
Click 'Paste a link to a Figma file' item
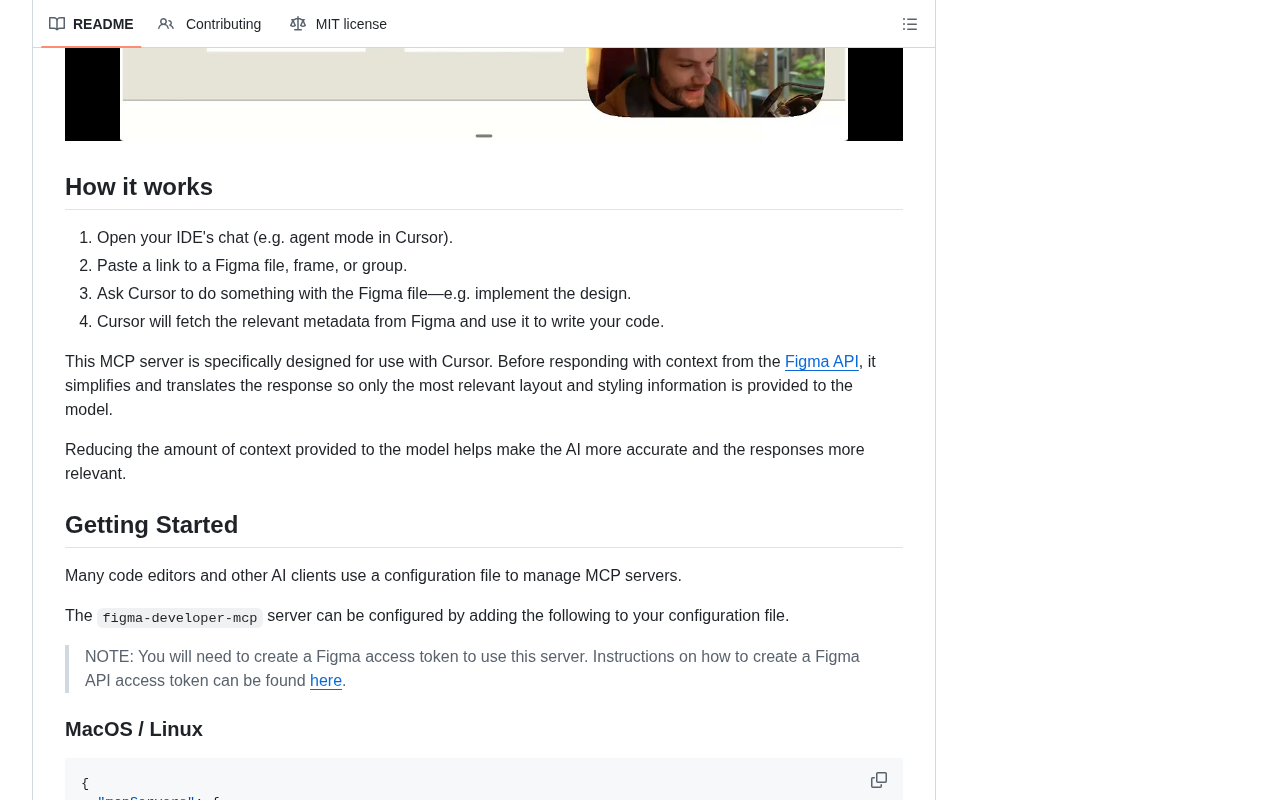252,266
